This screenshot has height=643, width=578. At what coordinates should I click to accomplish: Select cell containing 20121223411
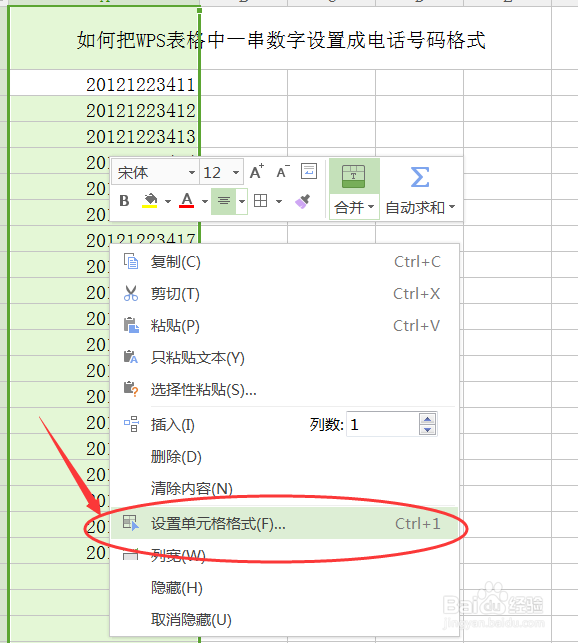point(105,82)
